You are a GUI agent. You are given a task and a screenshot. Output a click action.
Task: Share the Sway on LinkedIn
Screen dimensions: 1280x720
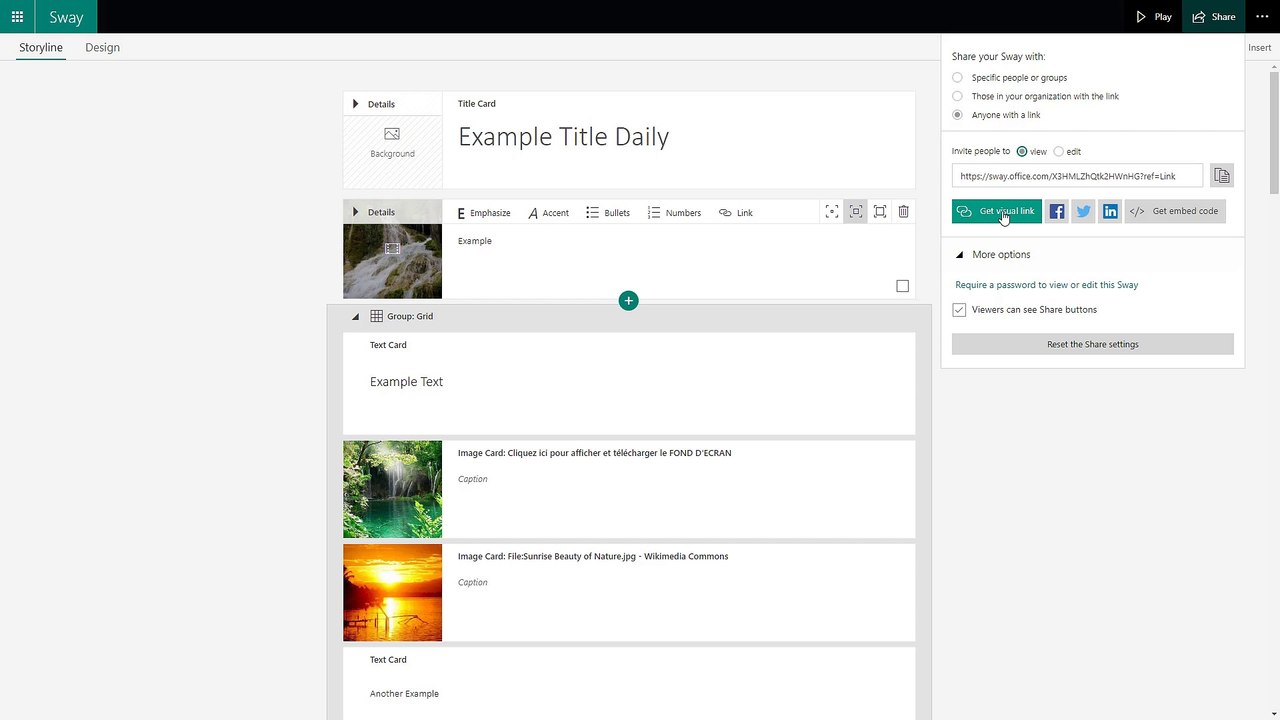pyautogui.click(x=1110, y=211)
